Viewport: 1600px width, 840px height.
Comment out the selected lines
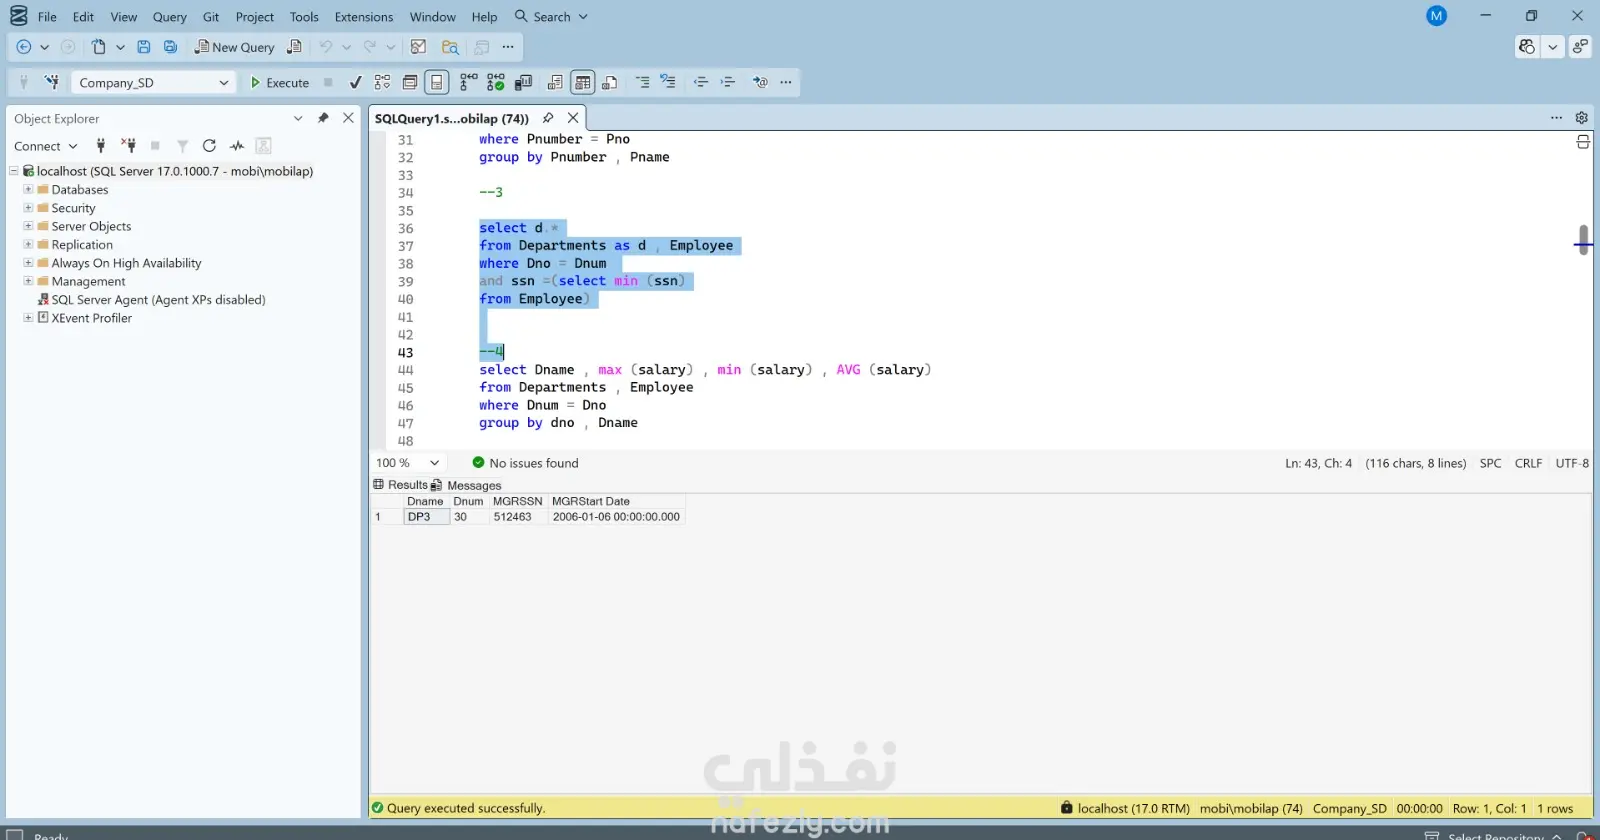pos(642,82)
